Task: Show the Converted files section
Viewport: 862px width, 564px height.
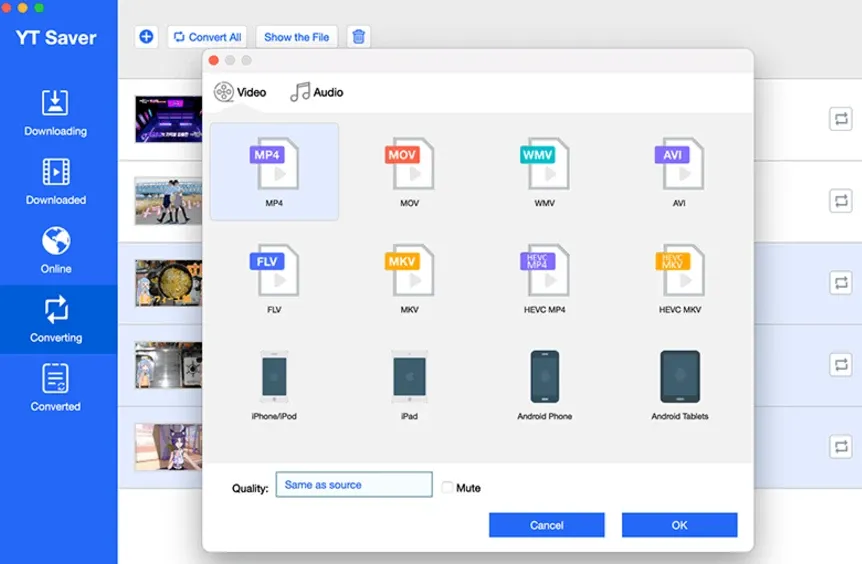Action: (x=56, y=388)
